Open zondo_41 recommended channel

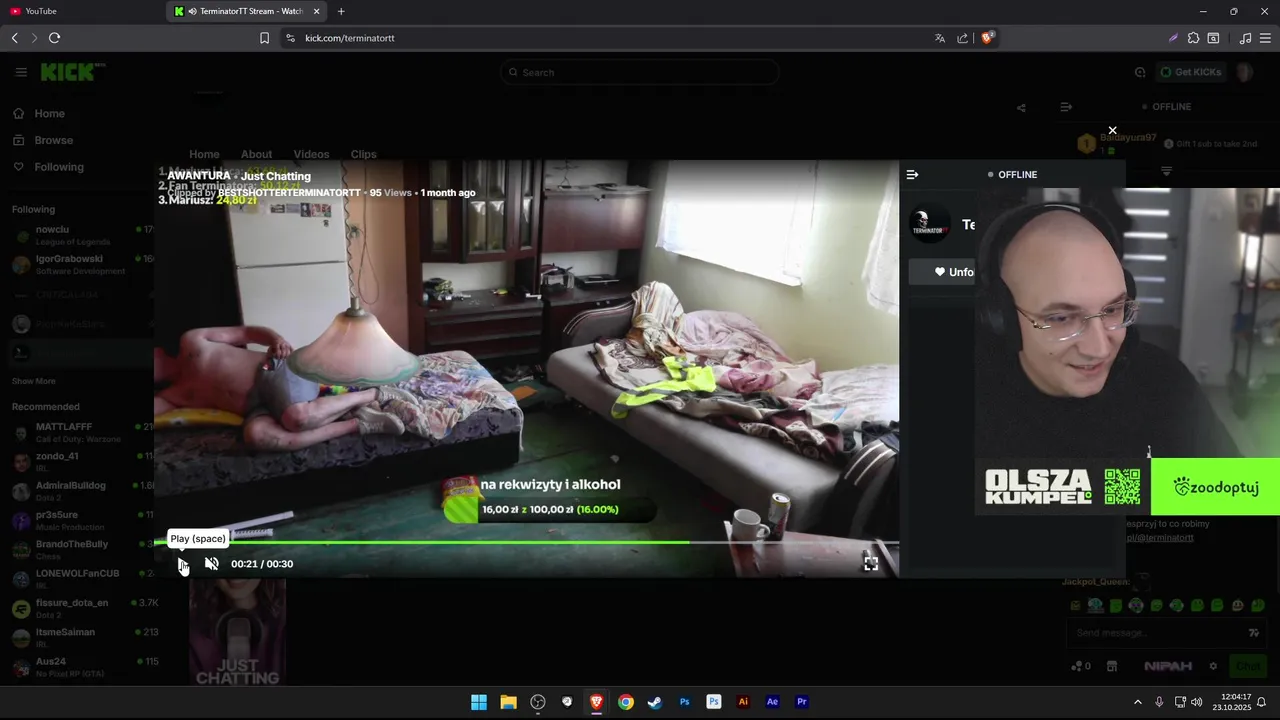(82, 461)
